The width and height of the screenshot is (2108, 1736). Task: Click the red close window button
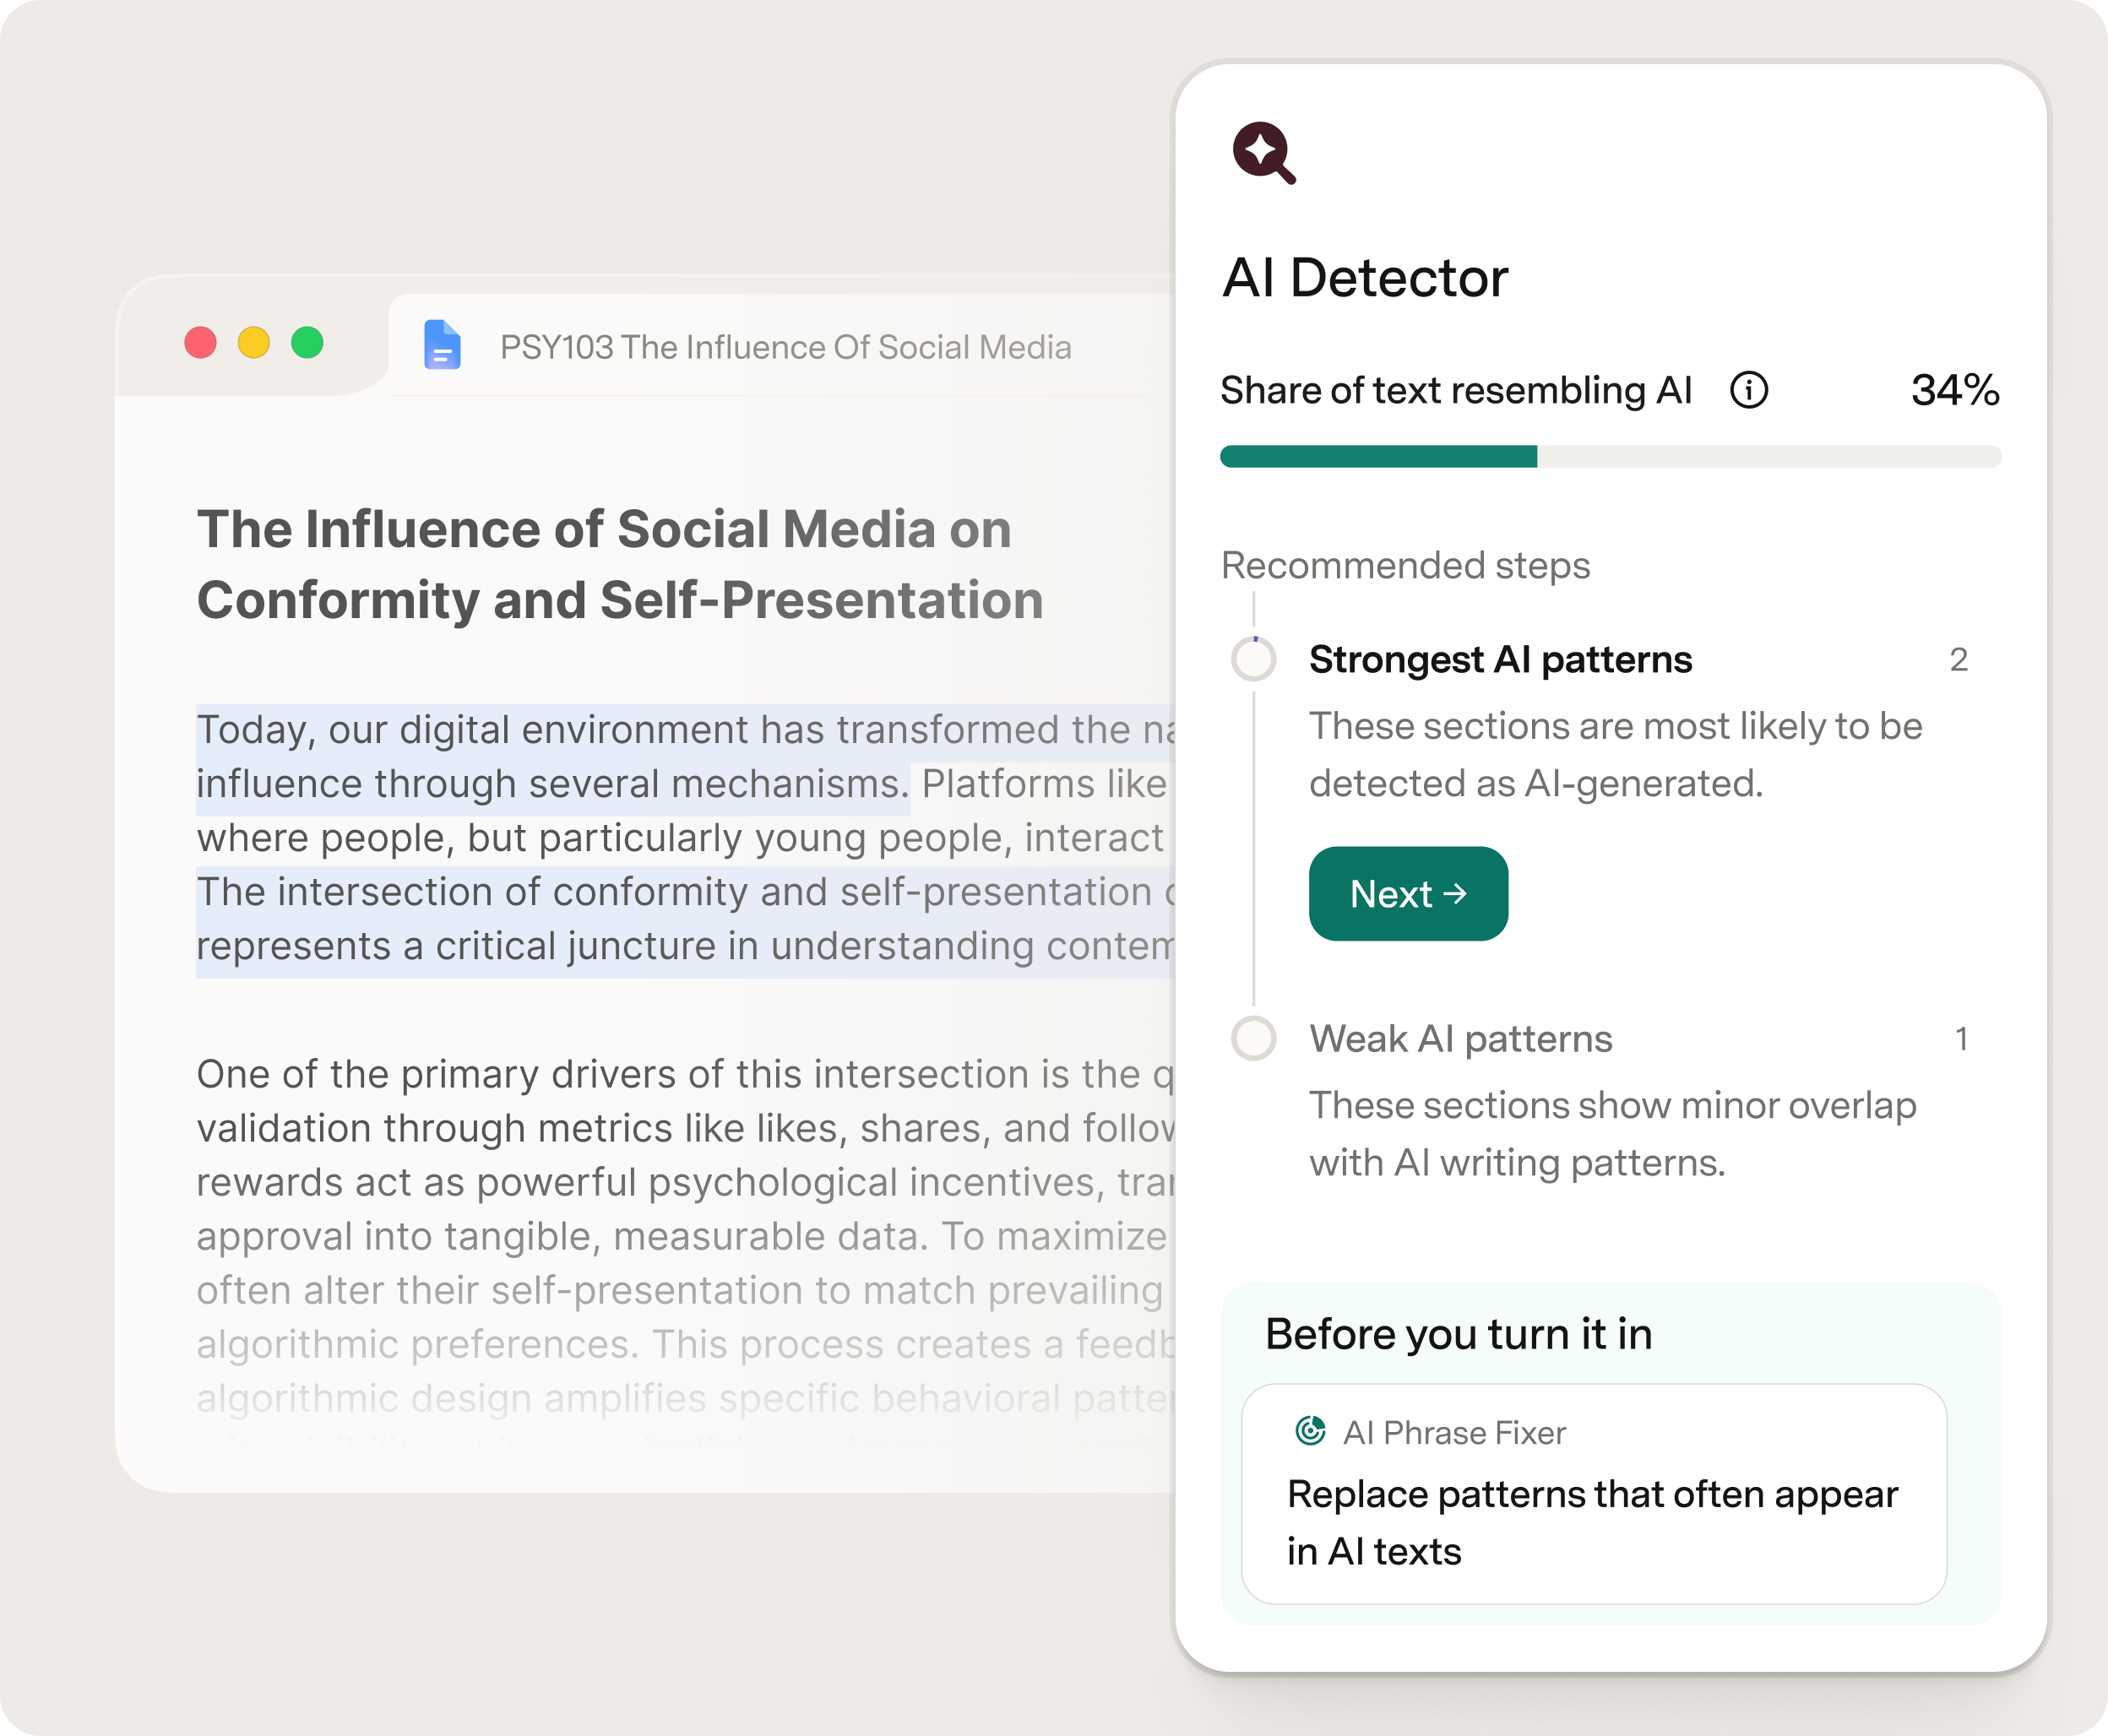tap(201, 343)
